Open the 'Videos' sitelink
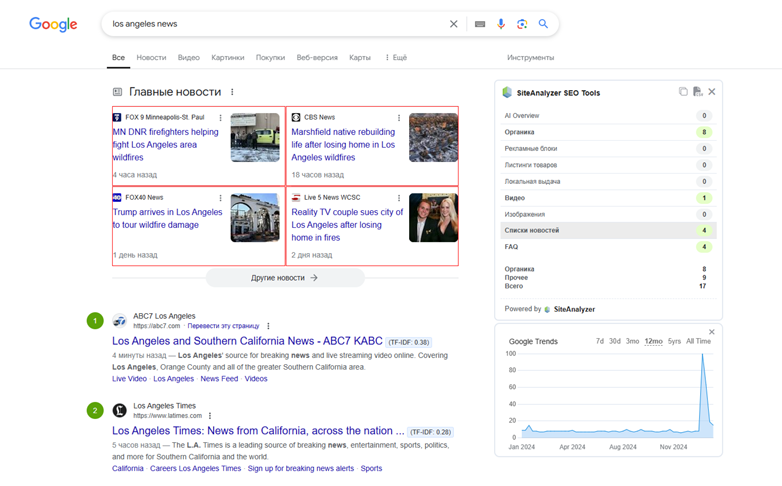This screenshot has height=486, width=782. tap(256, 379)
